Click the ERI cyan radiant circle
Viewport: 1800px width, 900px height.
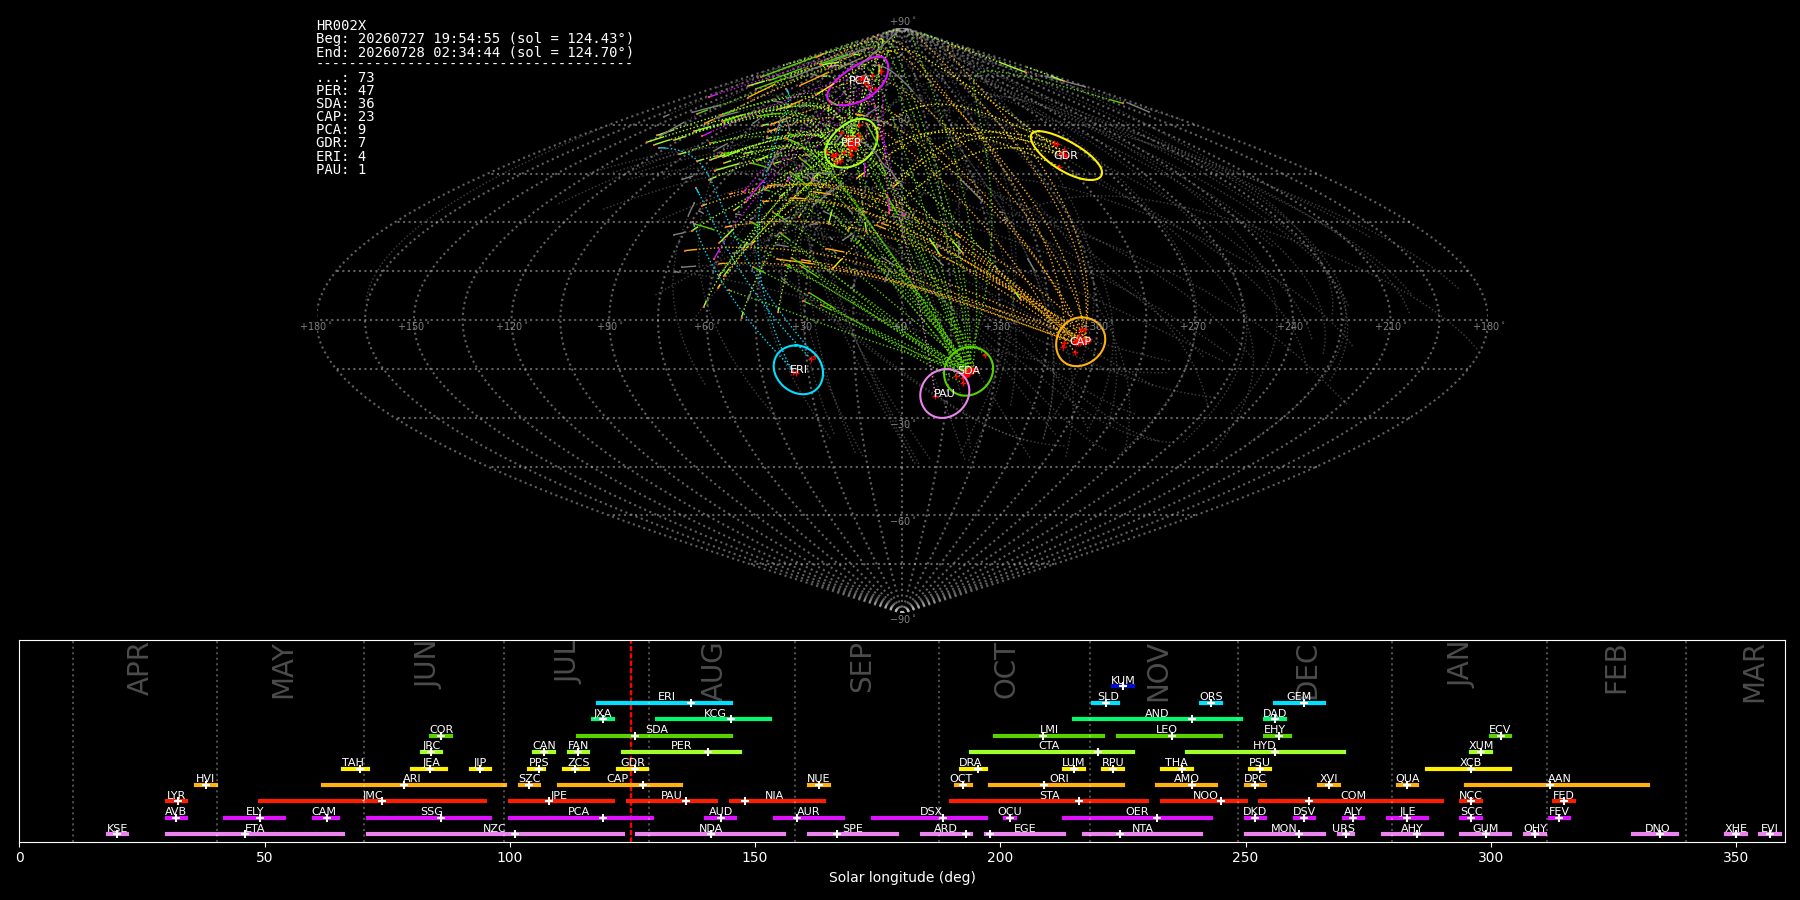click(798, 370)
